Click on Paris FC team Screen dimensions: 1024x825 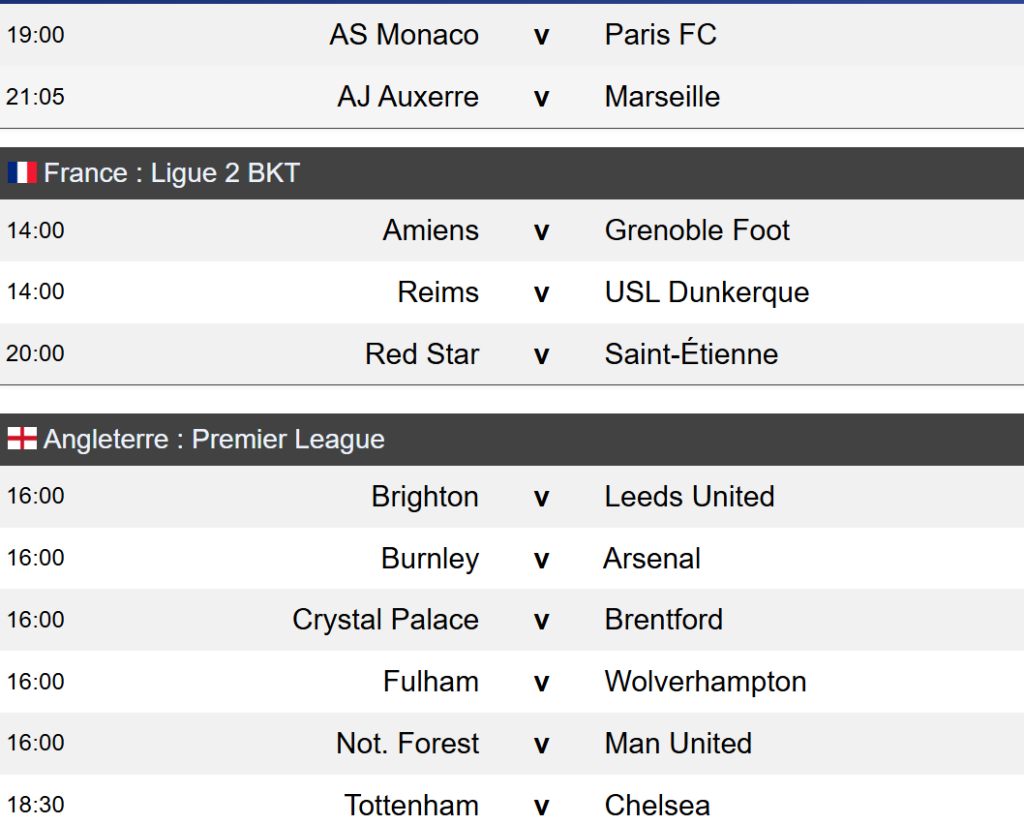pyautogui.click(x=660, y=35)
